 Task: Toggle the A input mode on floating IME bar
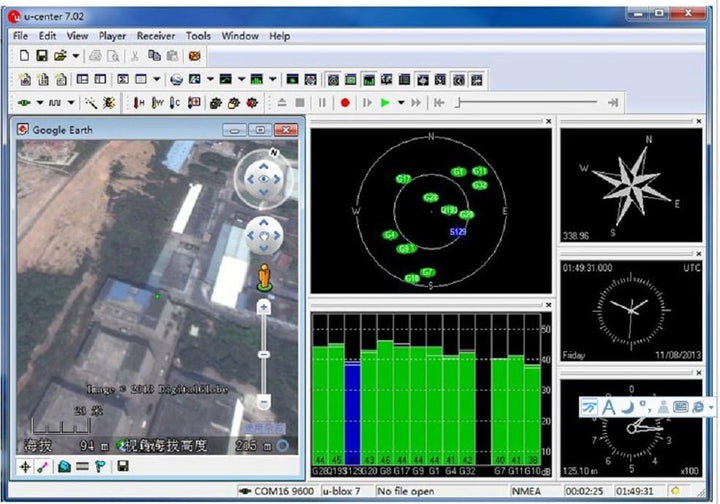pyautogui.click(x=608, y=407)
